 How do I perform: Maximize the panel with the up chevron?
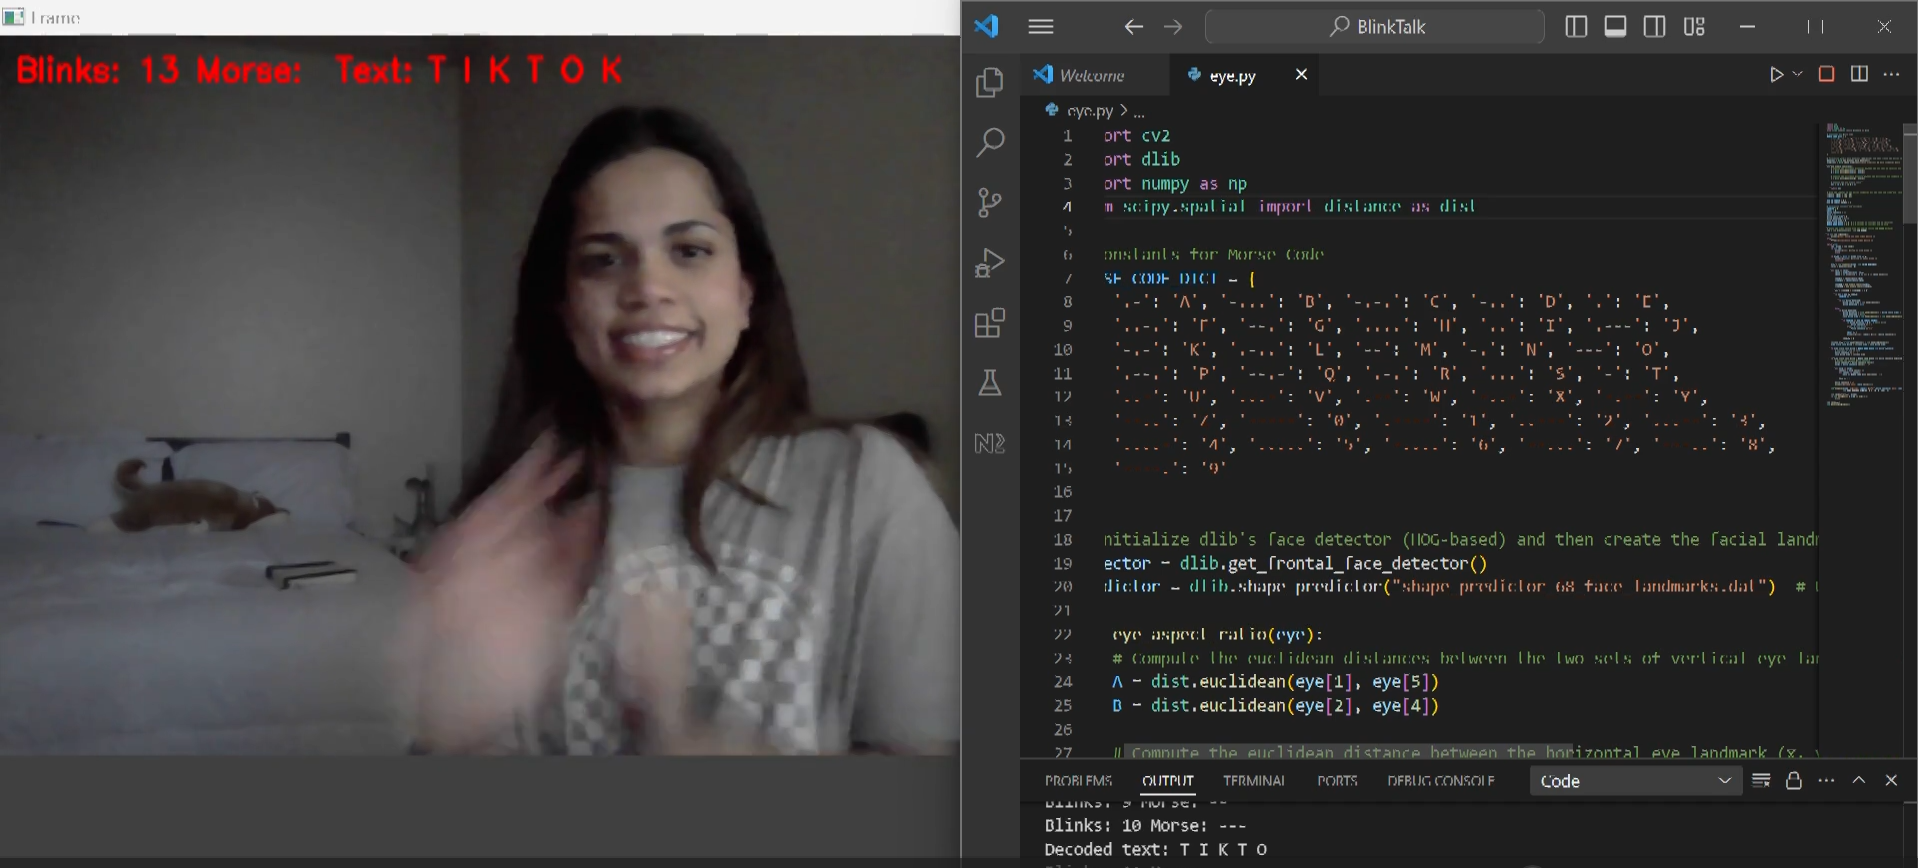point(1859,780)
